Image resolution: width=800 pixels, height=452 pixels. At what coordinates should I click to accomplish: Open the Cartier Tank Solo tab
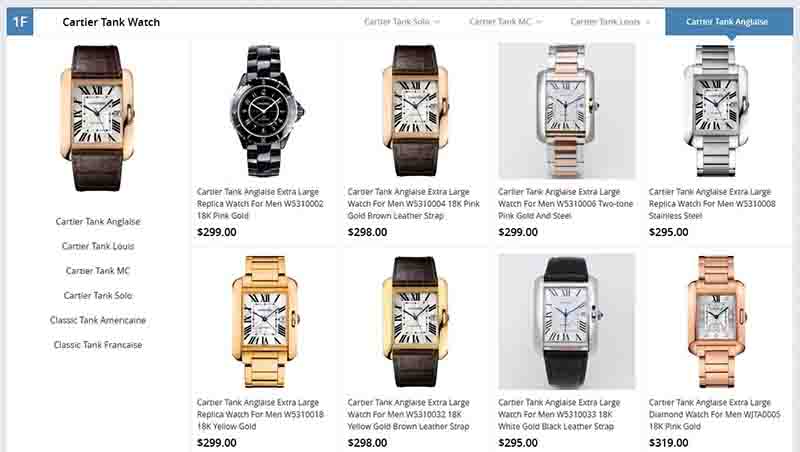pos(397,21)
